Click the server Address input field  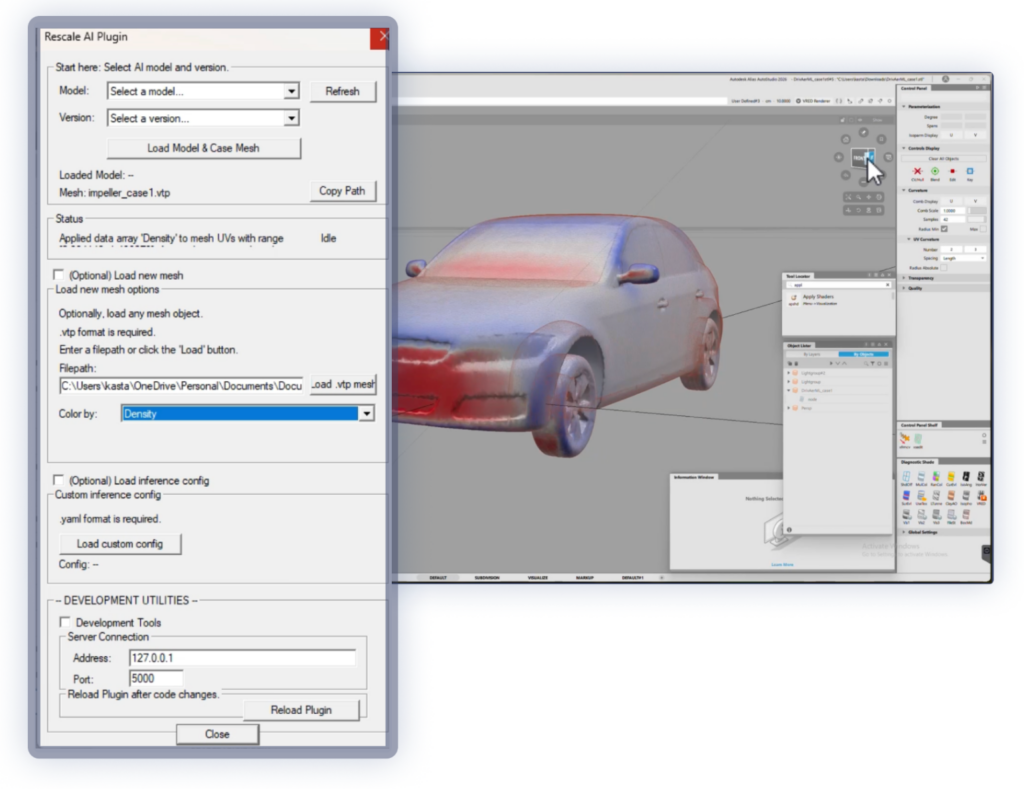click(242, 658)
